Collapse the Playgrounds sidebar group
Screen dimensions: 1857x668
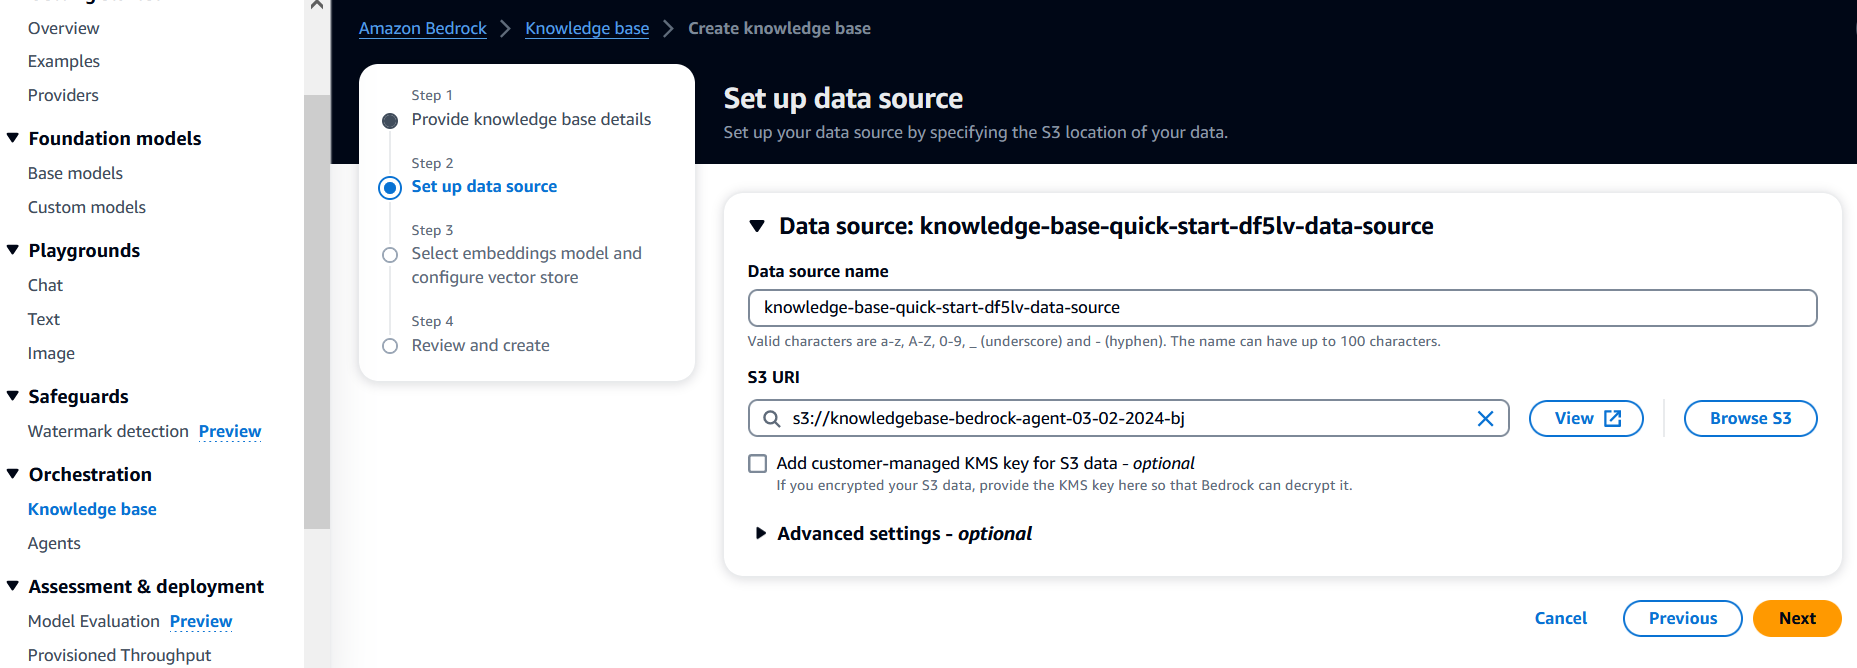click(13, 250)
